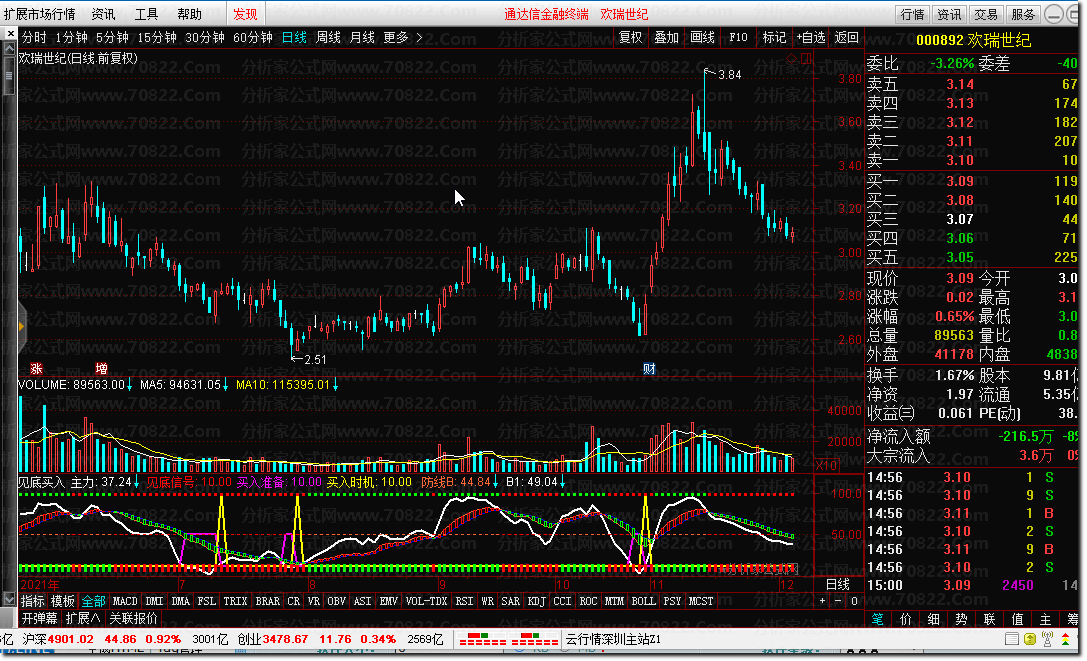Click the signal antenna icon in status bar
The width and height of the screenshot is (1087, 661).
(x=1047, y=639)
